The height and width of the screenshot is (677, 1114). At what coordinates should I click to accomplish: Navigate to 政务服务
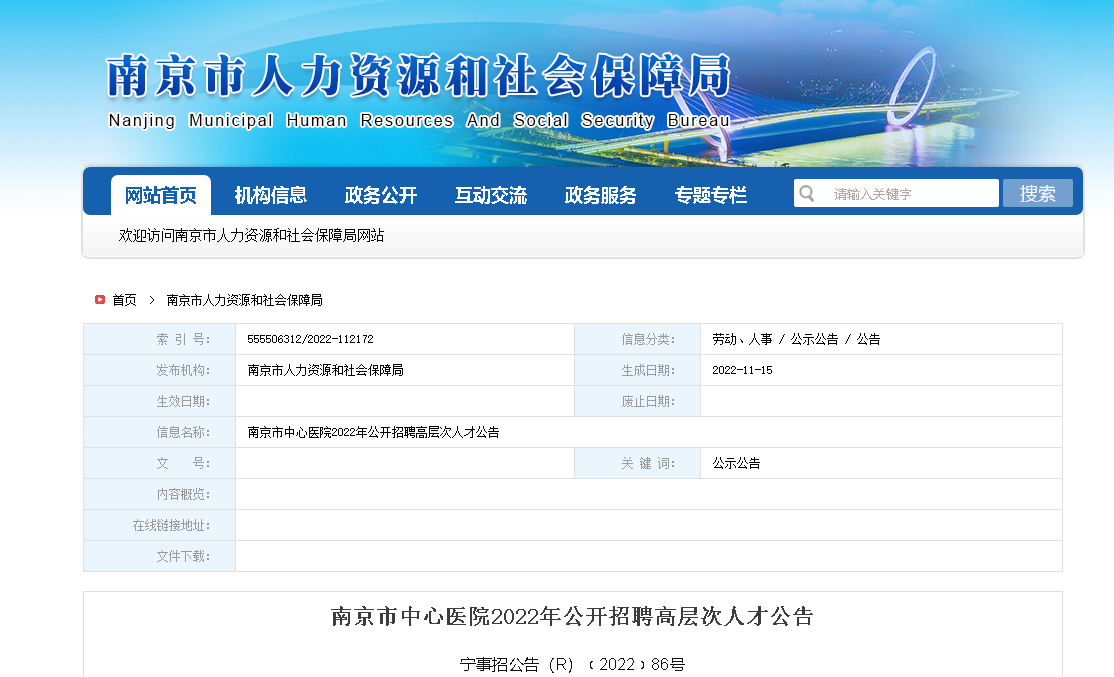600,196
